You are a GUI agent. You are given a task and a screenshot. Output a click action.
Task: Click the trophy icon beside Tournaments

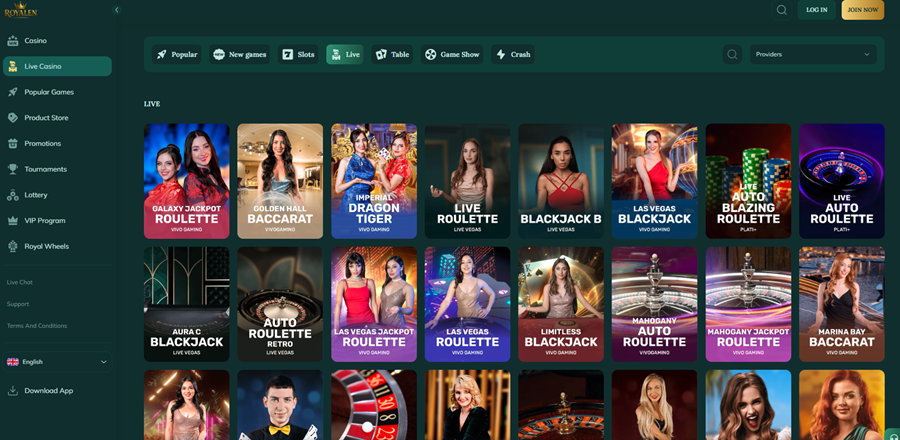(13, 169)
